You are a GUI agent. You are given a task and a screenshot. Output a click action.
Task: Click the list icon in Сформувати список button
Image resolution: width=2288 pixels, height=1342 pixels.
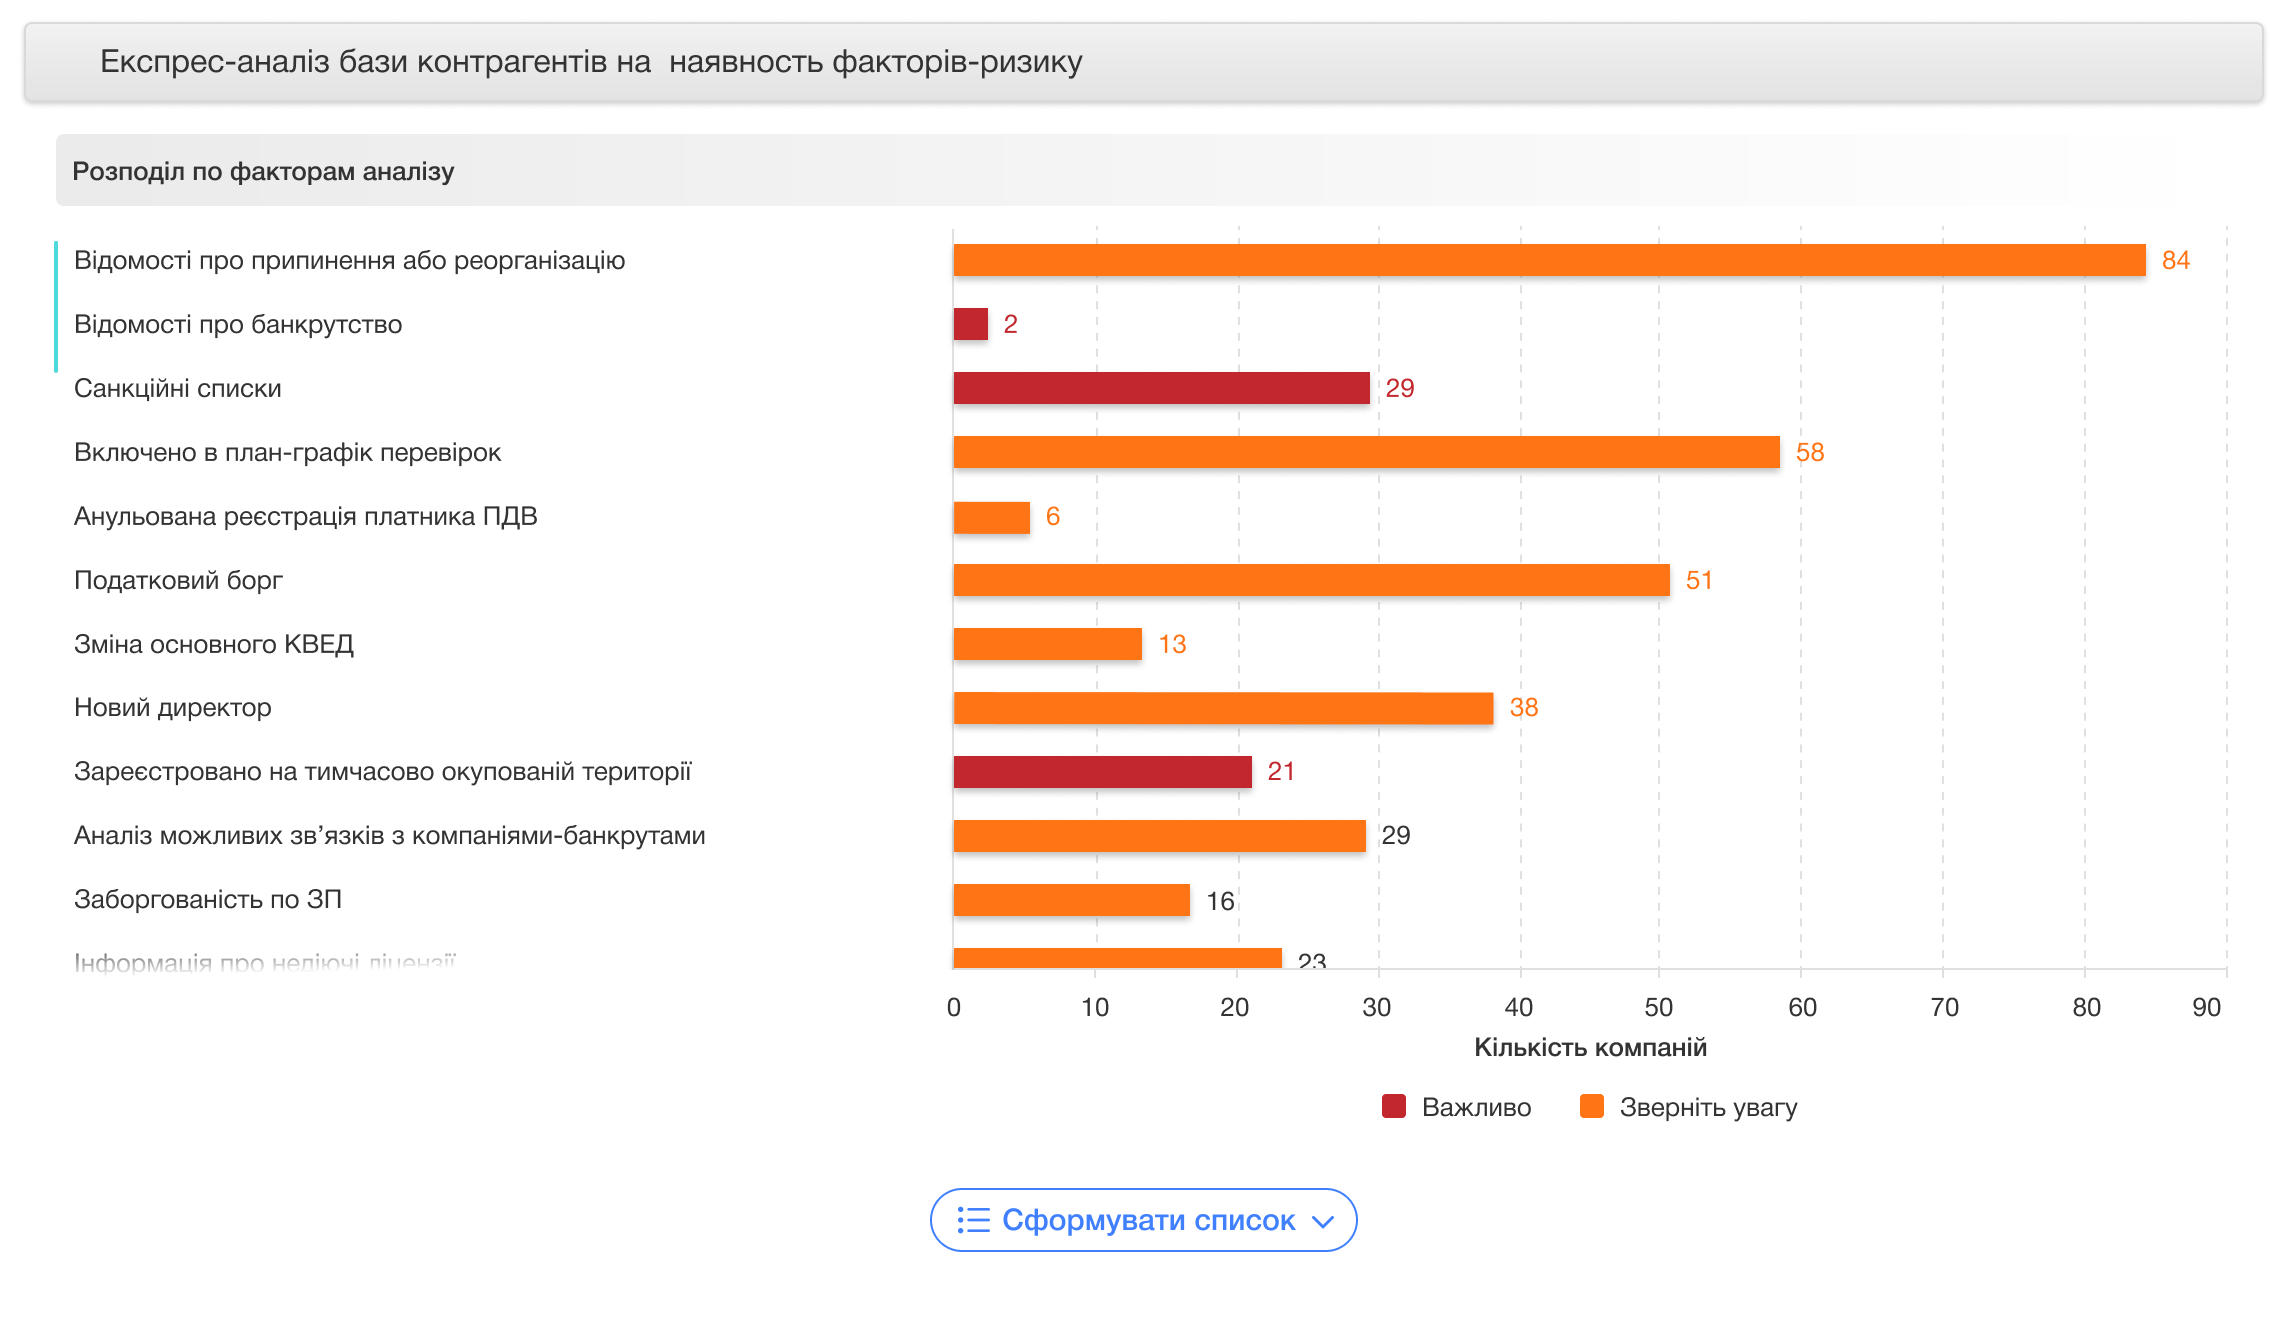point(973,1220)
